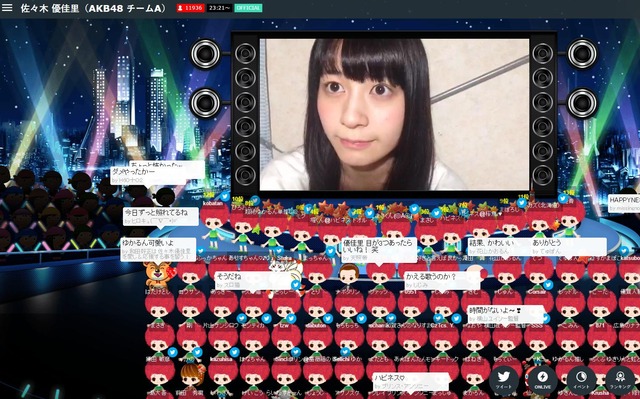This screenshot has height=399, width=640.
Task: Open the ツイート Twitter share button
Action: tap(504, 380)
